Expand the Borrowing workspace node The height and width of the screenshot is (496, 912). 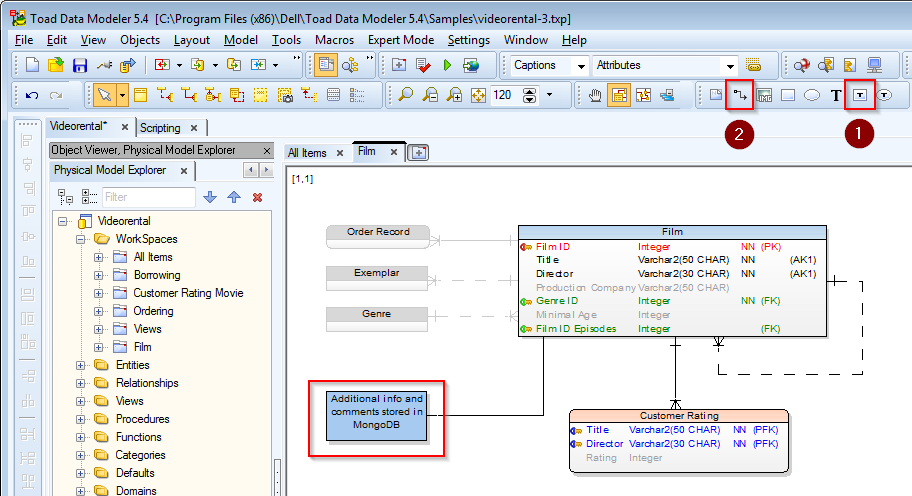tap(99, 275)
